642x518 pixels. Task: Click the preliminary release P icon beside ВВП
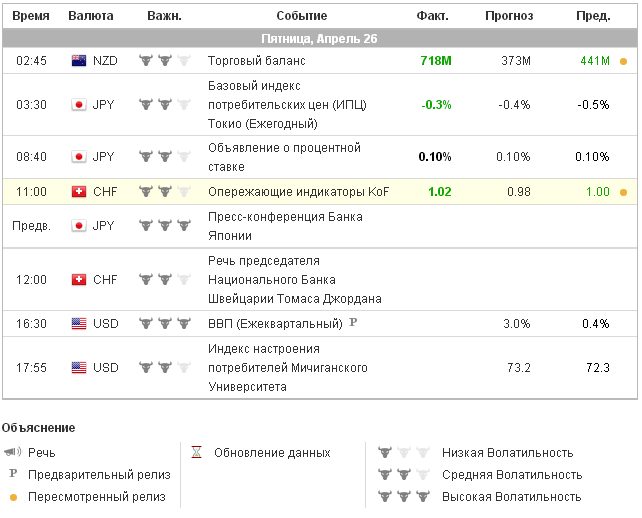tap(352, 323)
